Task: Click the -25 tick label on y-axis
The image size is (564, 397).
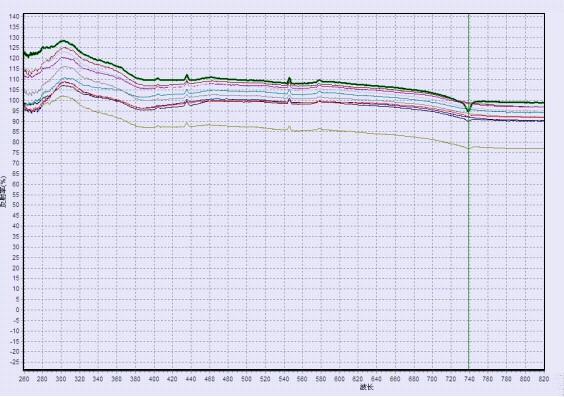Action: 14,362
